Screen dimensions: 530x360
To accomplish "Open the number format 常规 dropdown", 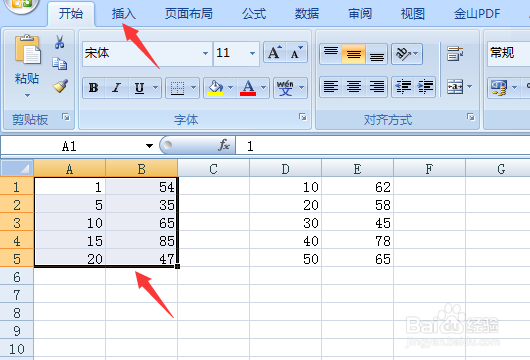I will [x=509, y=53].
